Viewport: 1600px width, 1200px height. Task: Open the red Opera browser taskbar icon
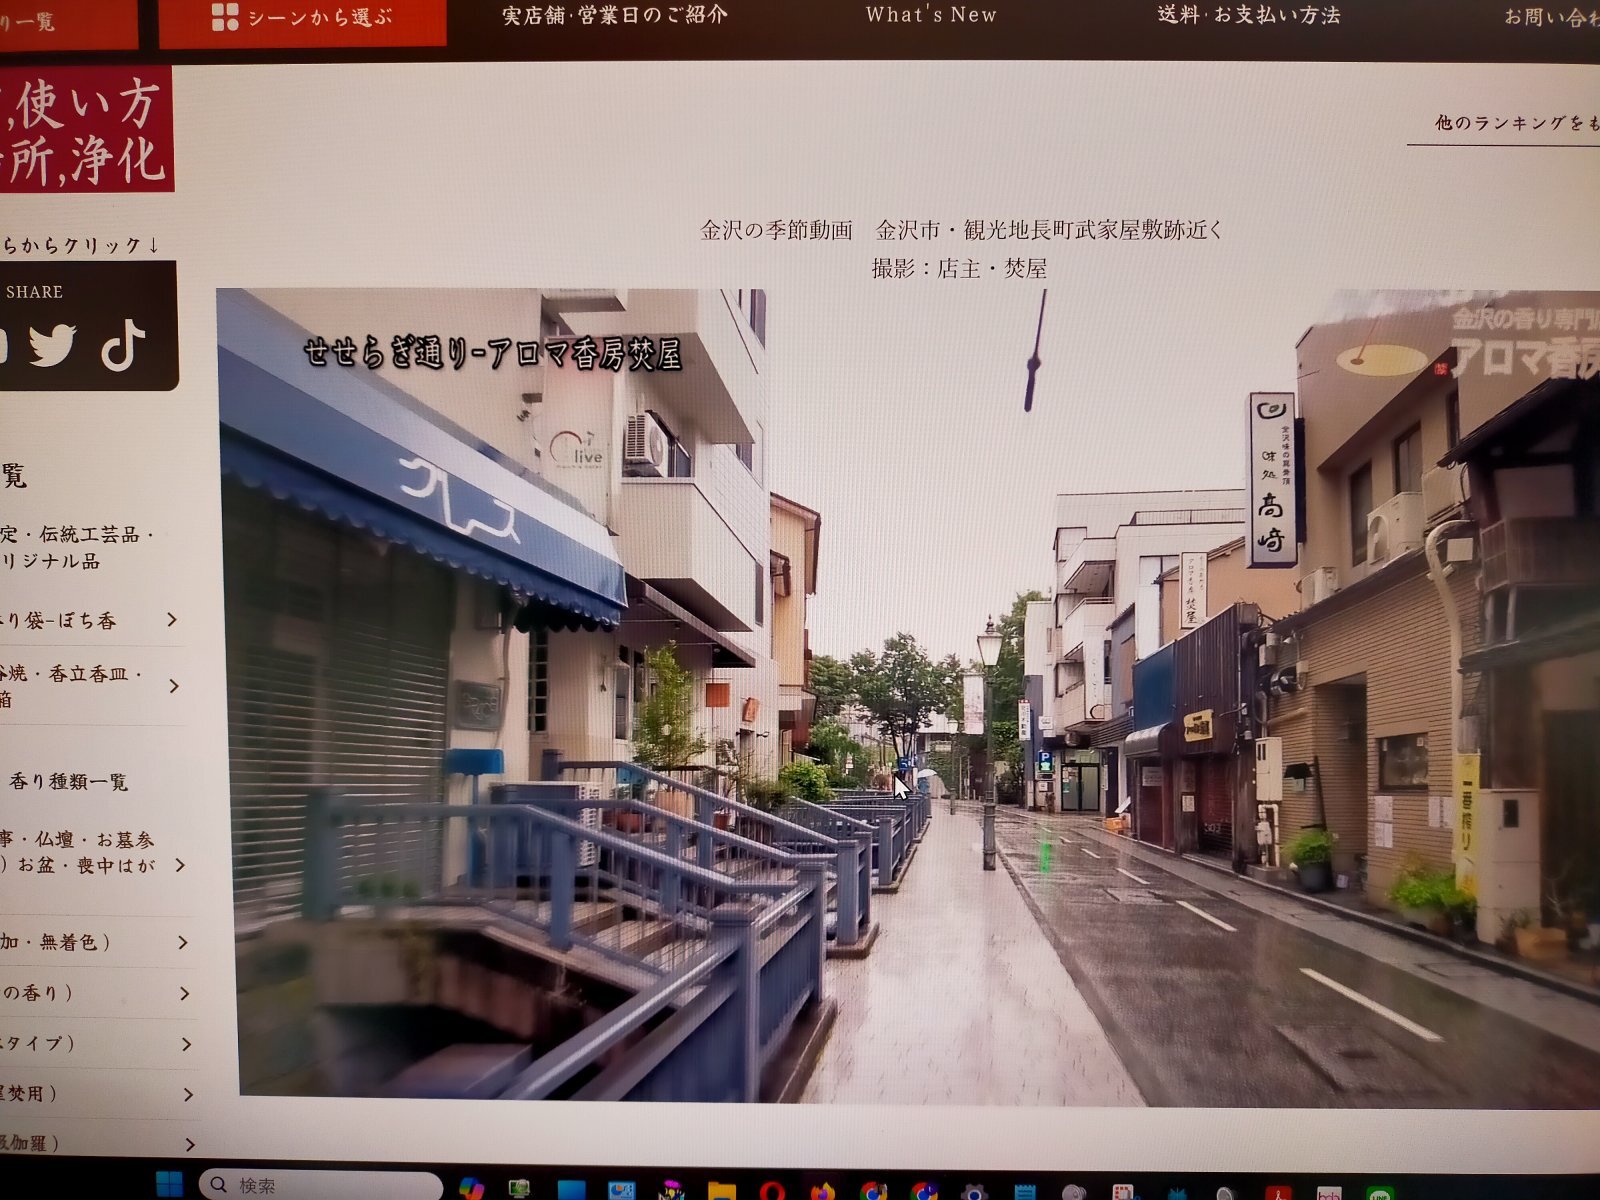click(771, 1192)
